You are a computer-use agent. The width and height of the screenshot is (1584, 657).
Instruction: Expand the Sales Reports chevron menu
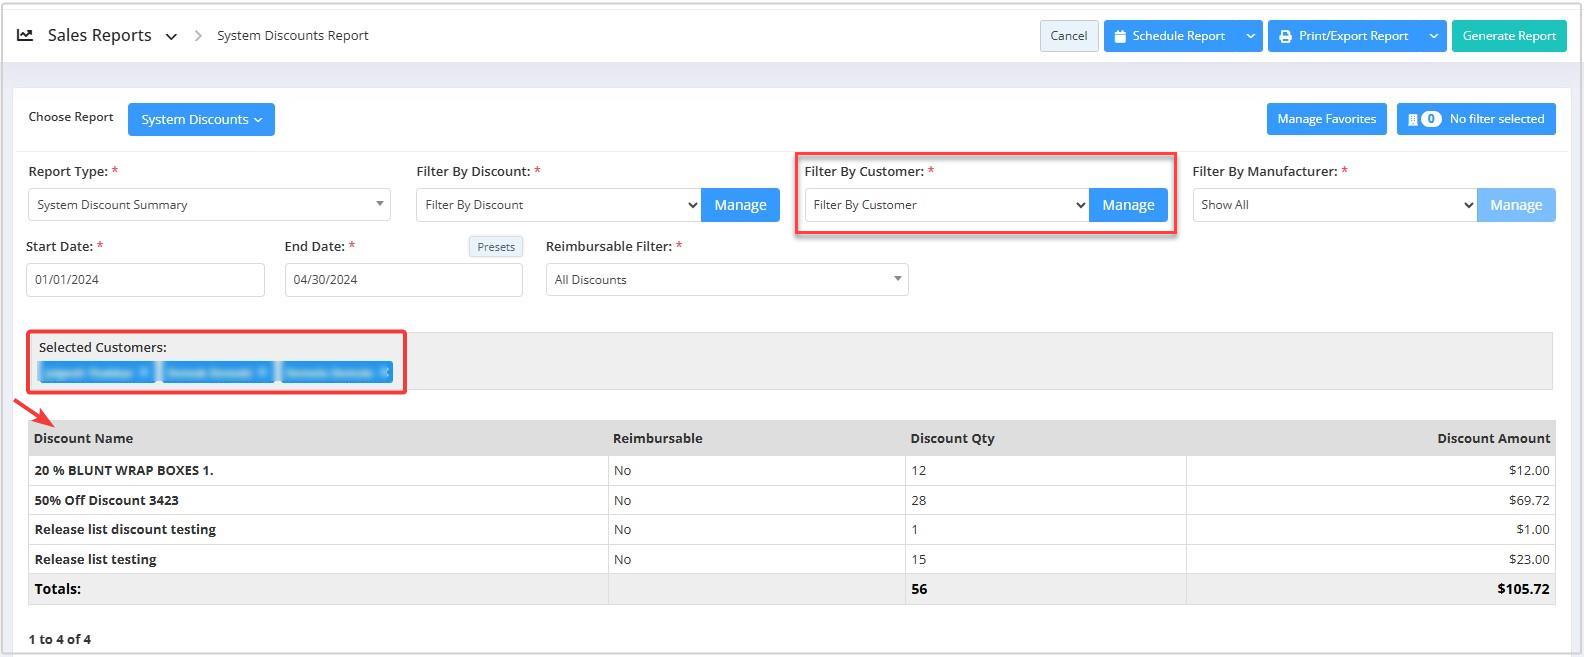coord(171,37)
